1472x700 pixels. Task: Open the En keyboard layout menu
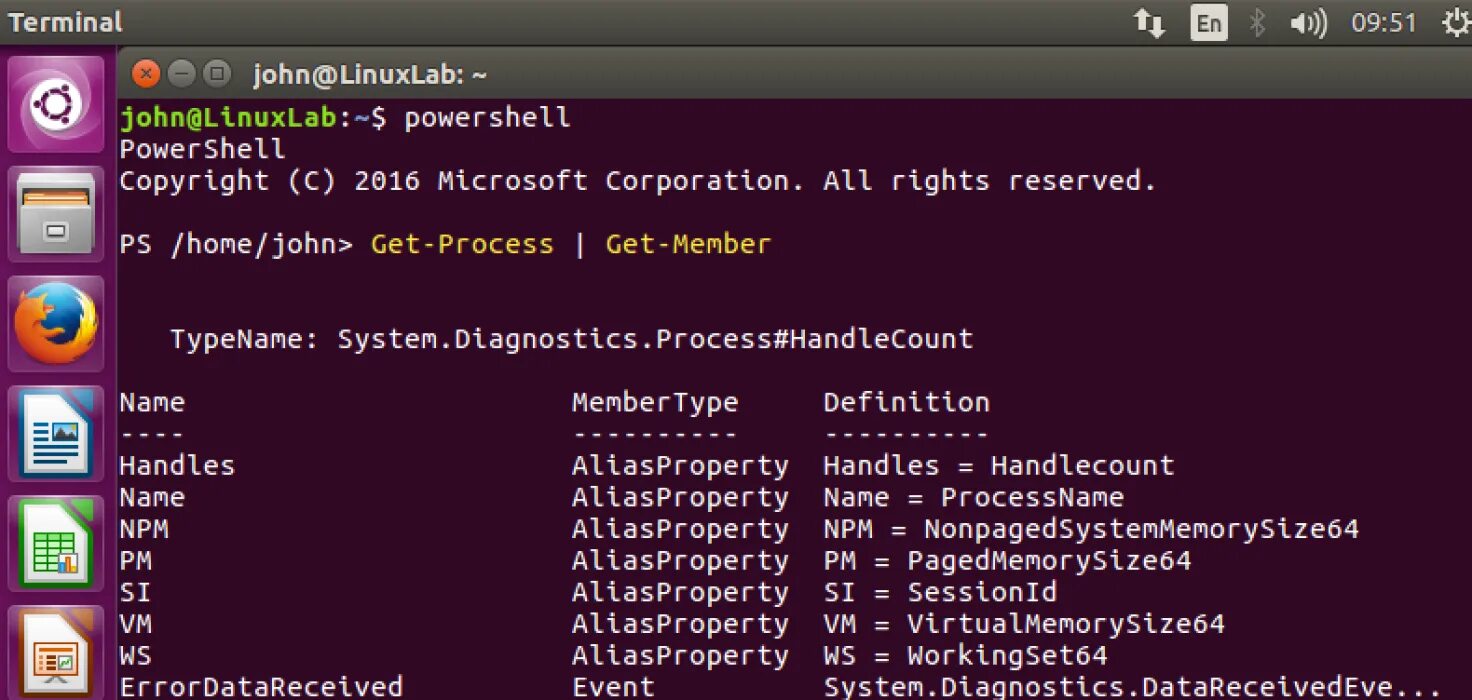(1208, 23)
